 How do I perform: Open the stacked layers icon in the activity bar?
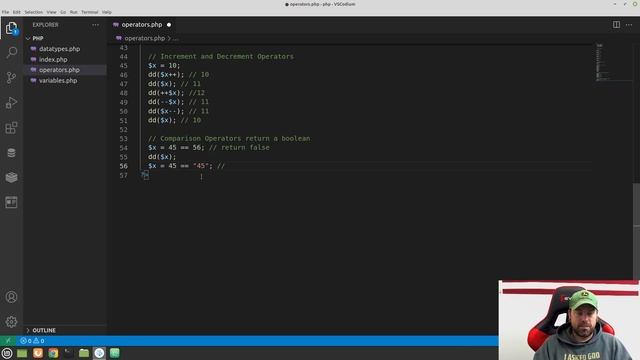pos(11,177)
